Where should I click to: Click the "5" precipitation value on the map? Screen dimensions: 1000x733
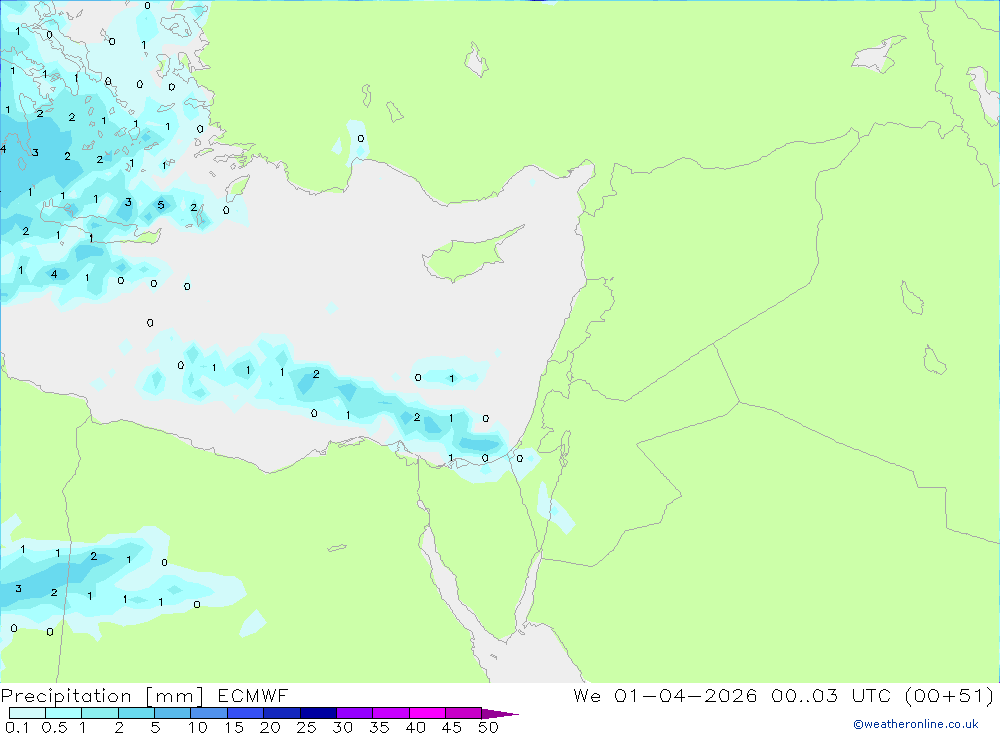pyautogui.click(x=161, y=205)
